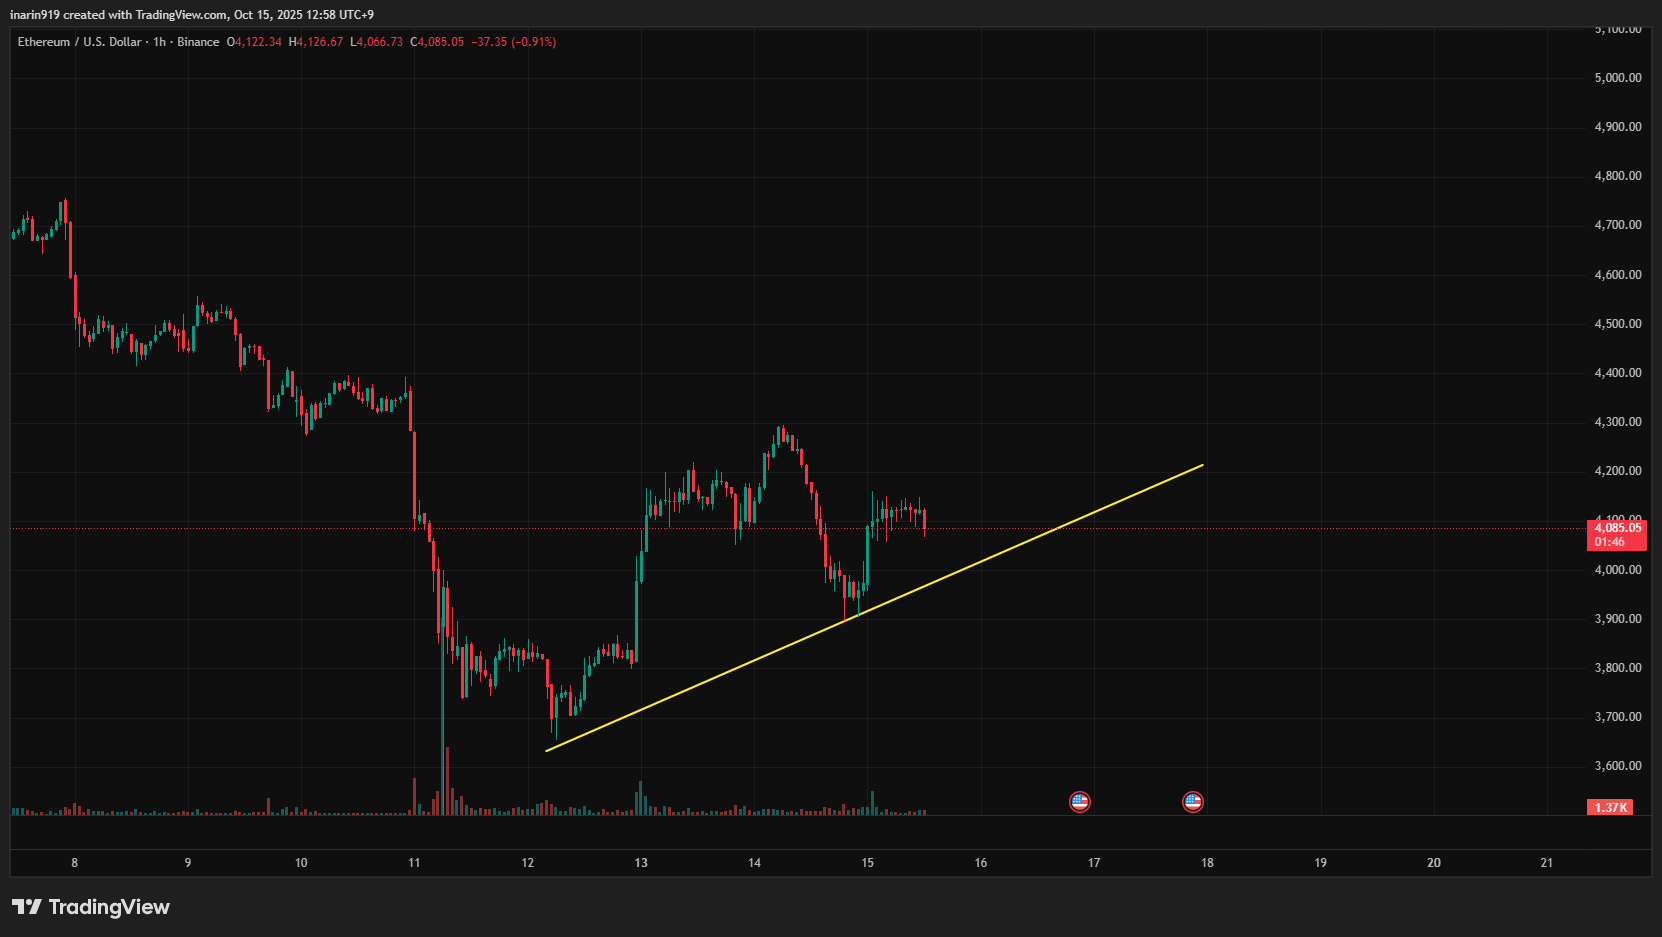Click date 8 on the time axis
This screenshot has height=937, width=1662.
(75, 863)
